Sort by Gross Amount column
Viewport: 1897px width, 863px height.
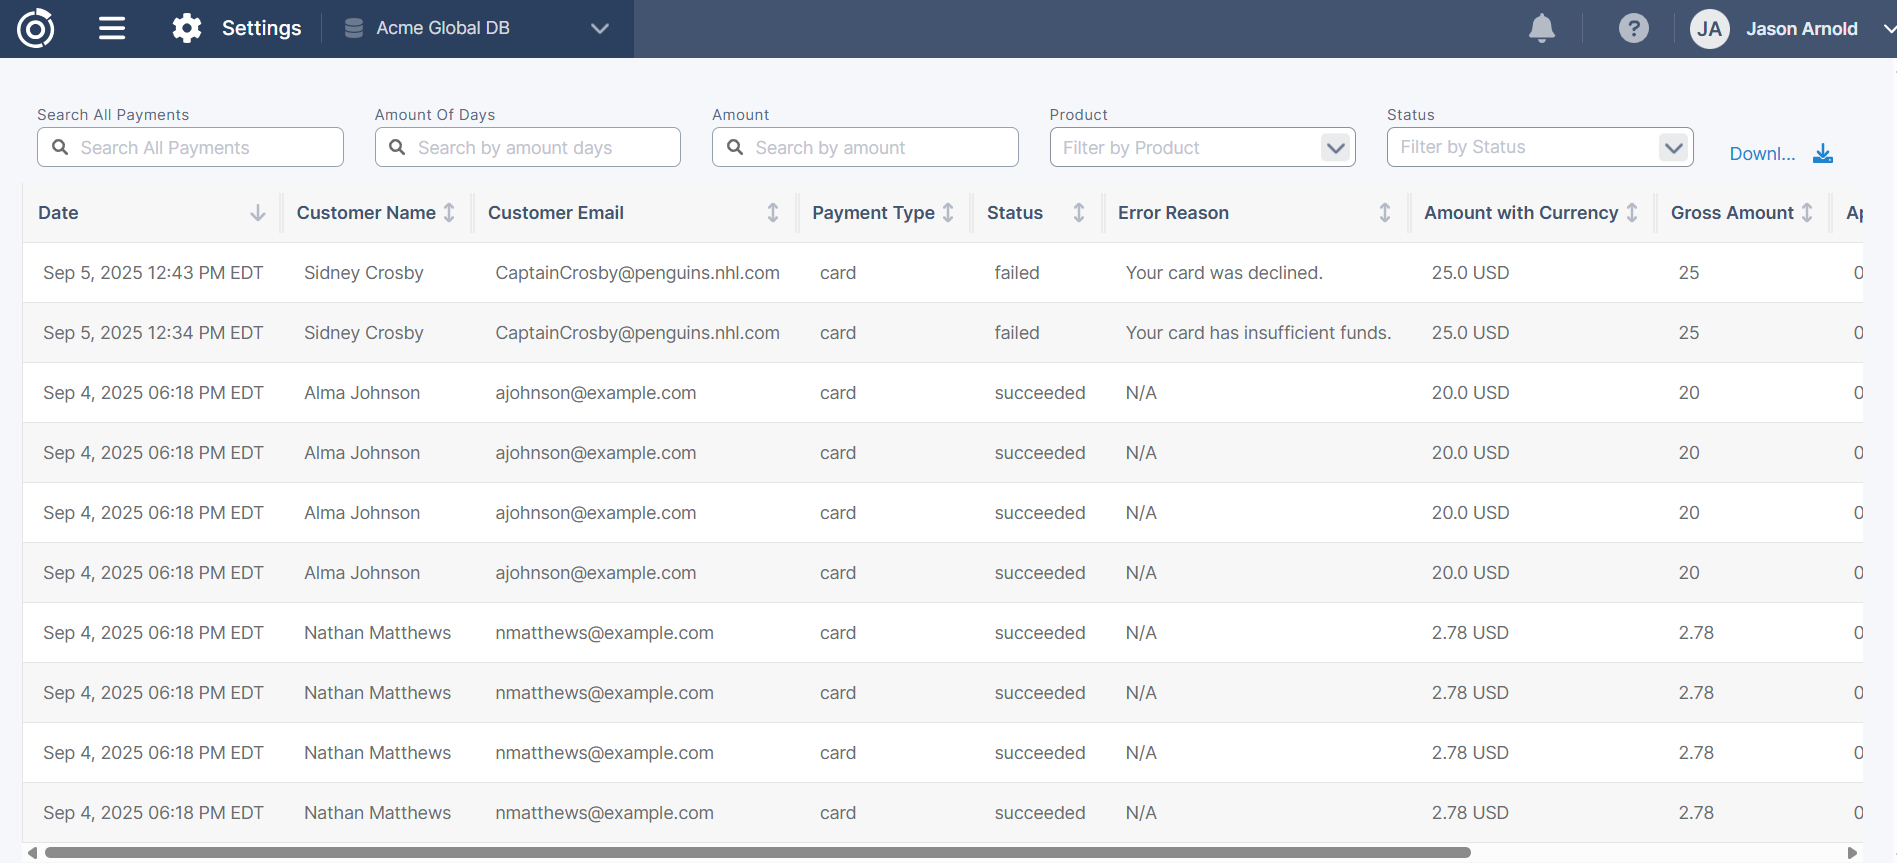pyautogui.click(x=1807, y=213)
